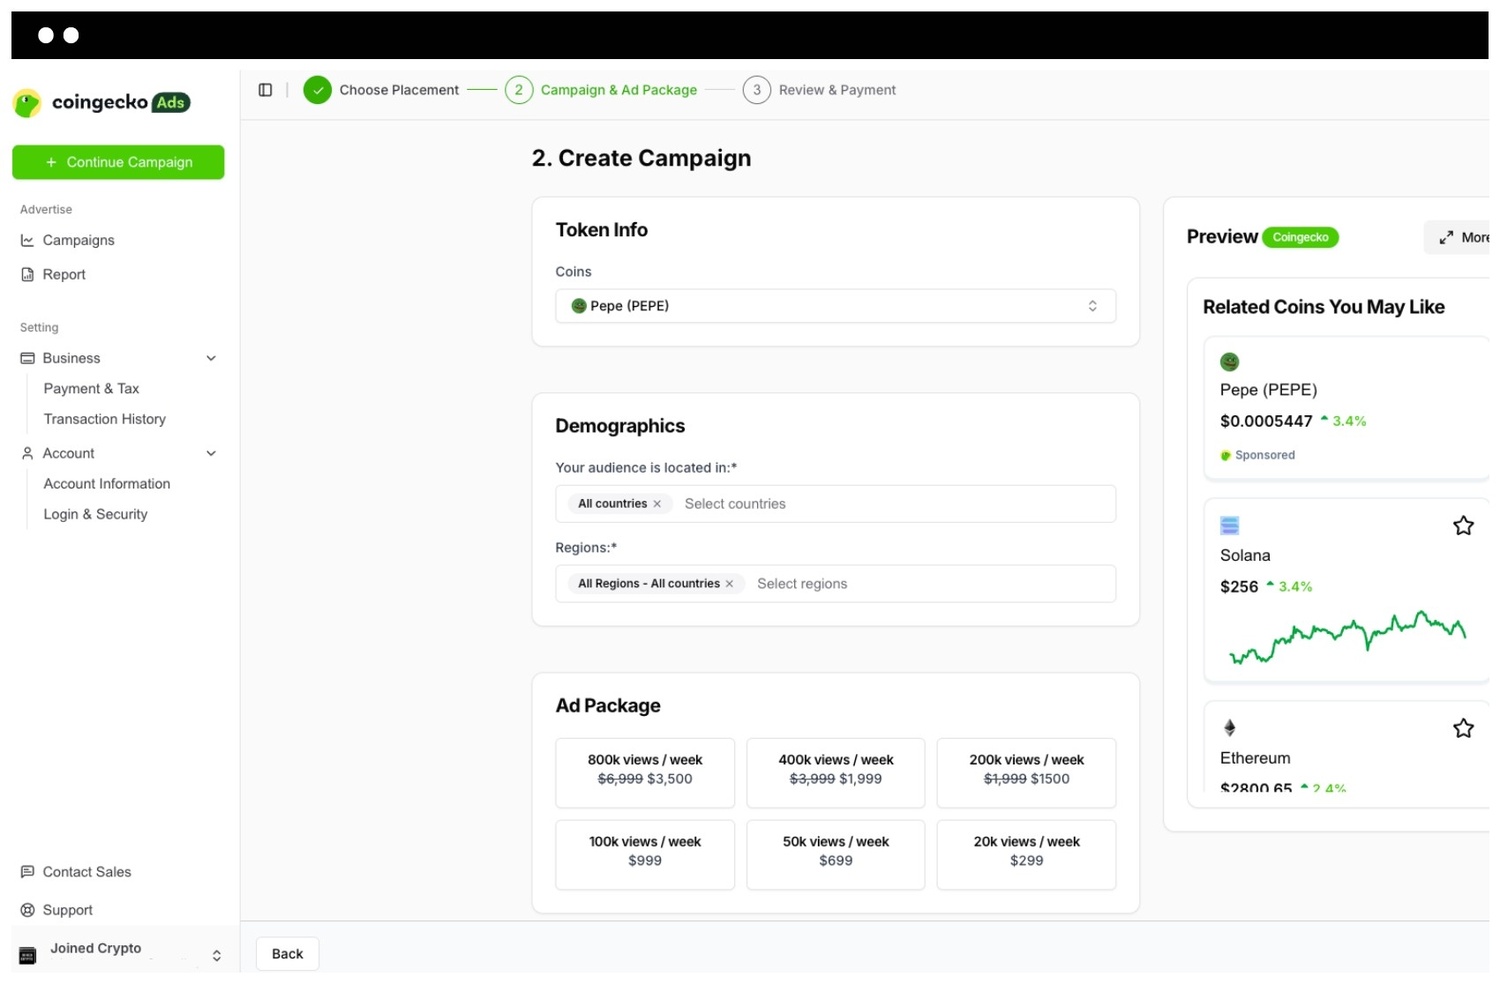
Task: Remove the All countries tag
Action: (x=657, y=504)
